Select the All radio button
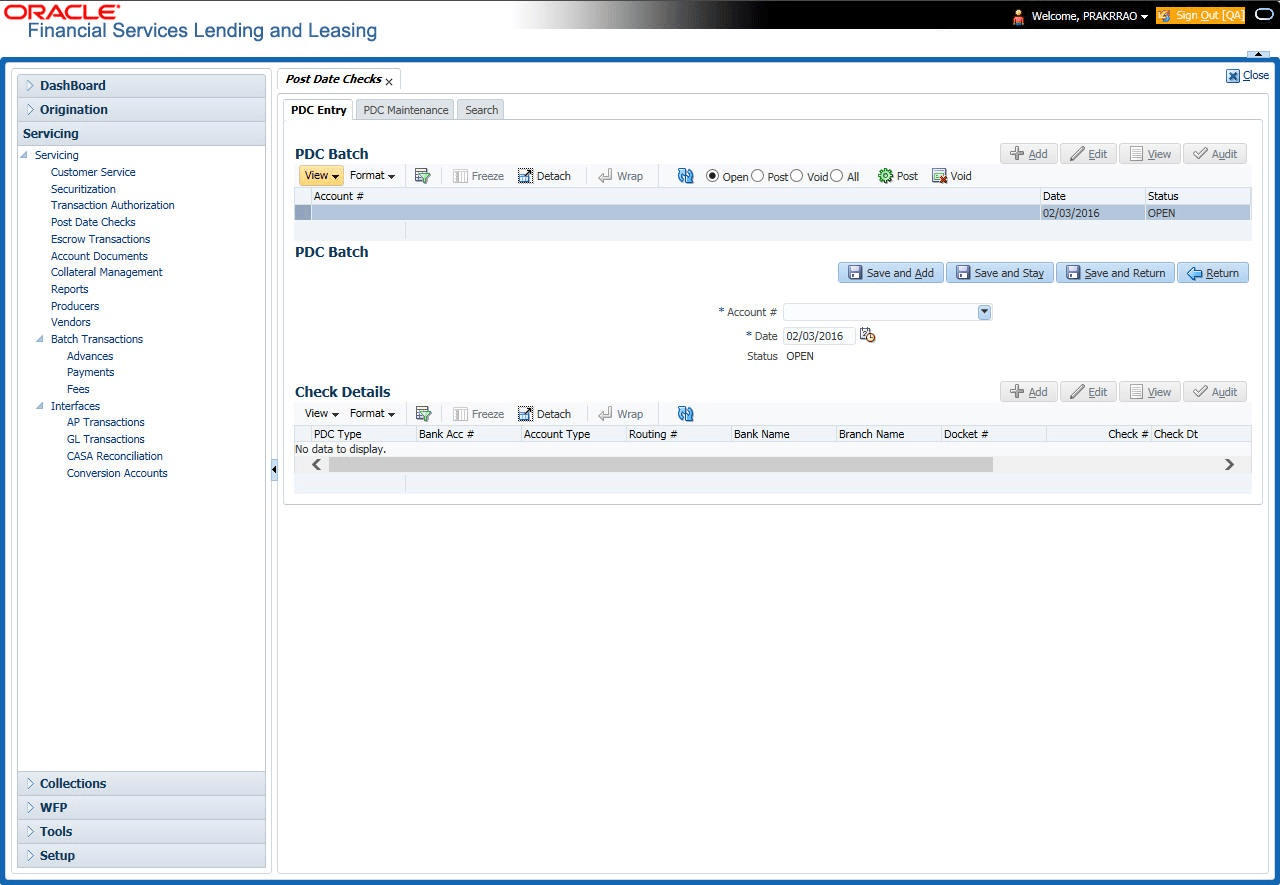 [x=837, y=176]
